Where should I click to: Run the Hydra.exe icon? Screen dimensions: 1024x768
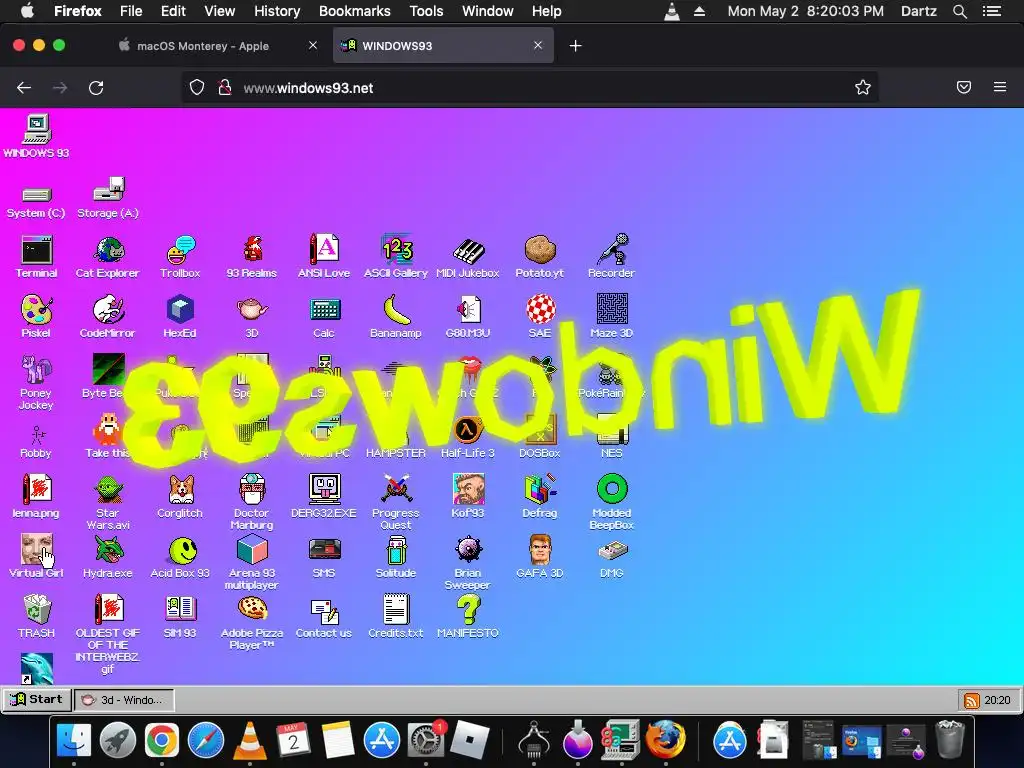pyautogui.click(x=109, y=550)
